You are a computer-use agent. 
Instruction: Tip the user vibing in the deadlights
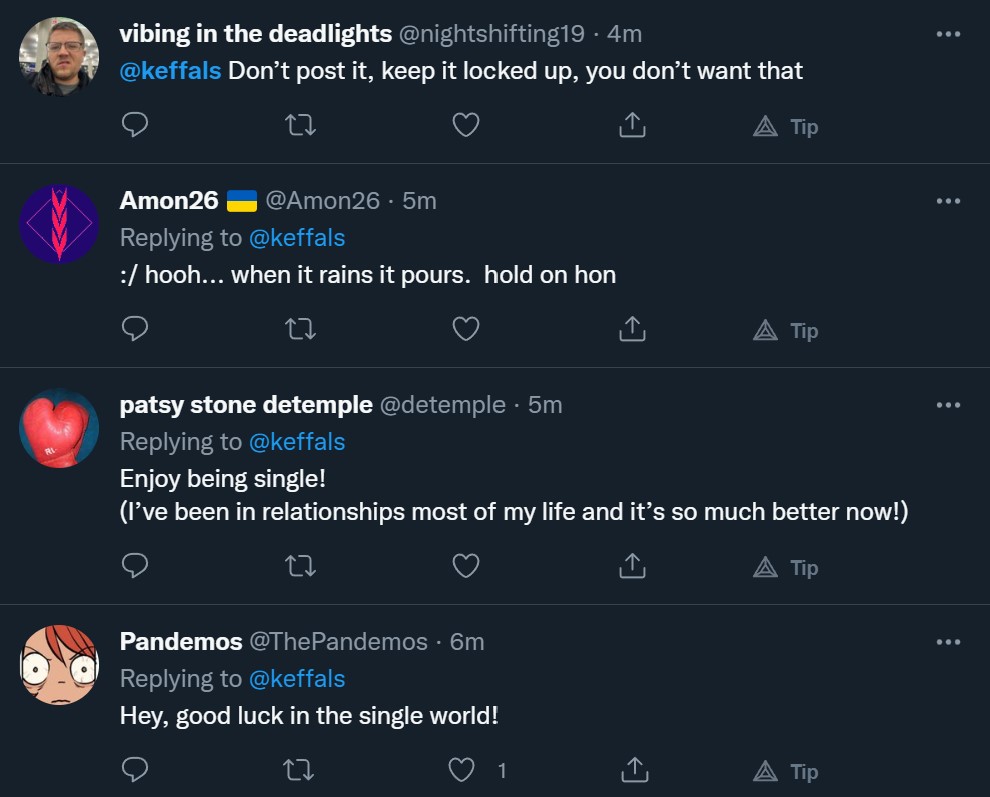[x=786, y=126]
